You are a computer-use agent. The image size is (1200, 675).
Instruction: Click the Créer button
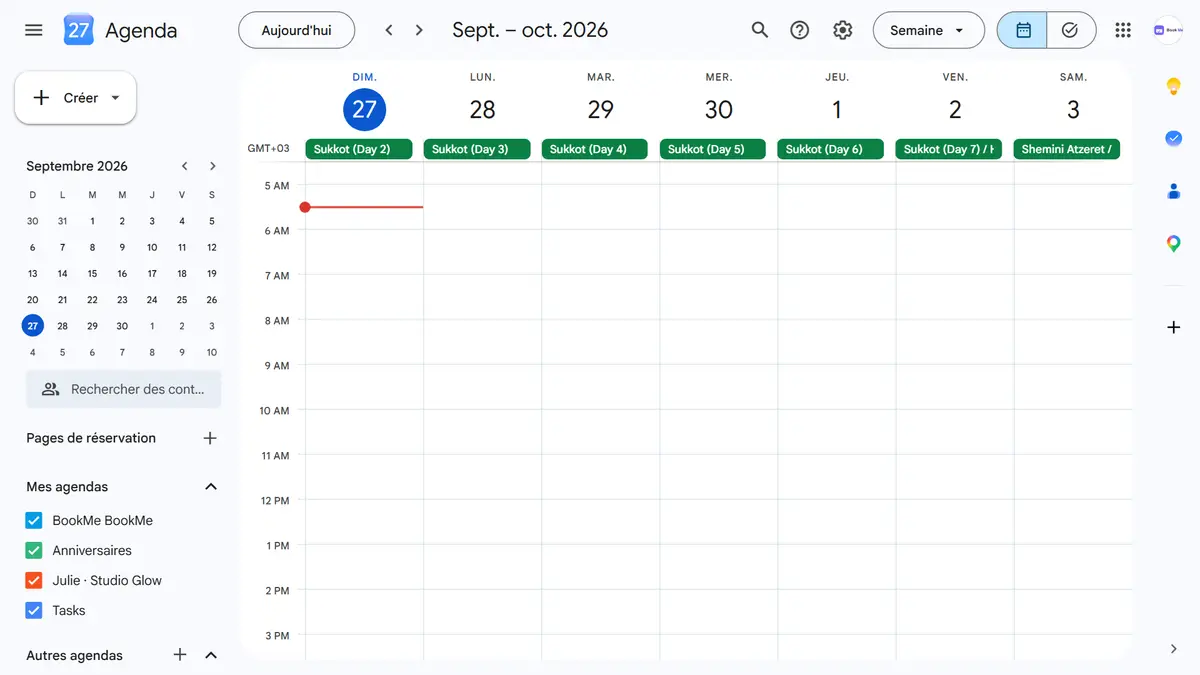75,98
